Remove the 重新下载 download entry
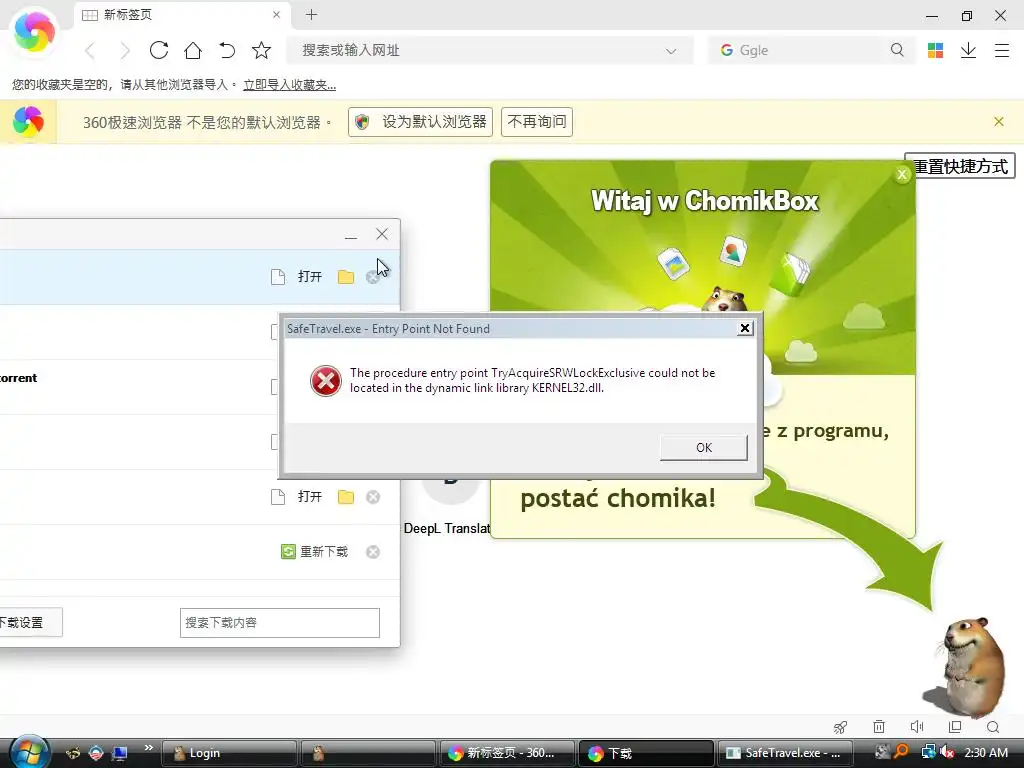The height and width of the screenshot is (768, 1024). tap(373, 552)
